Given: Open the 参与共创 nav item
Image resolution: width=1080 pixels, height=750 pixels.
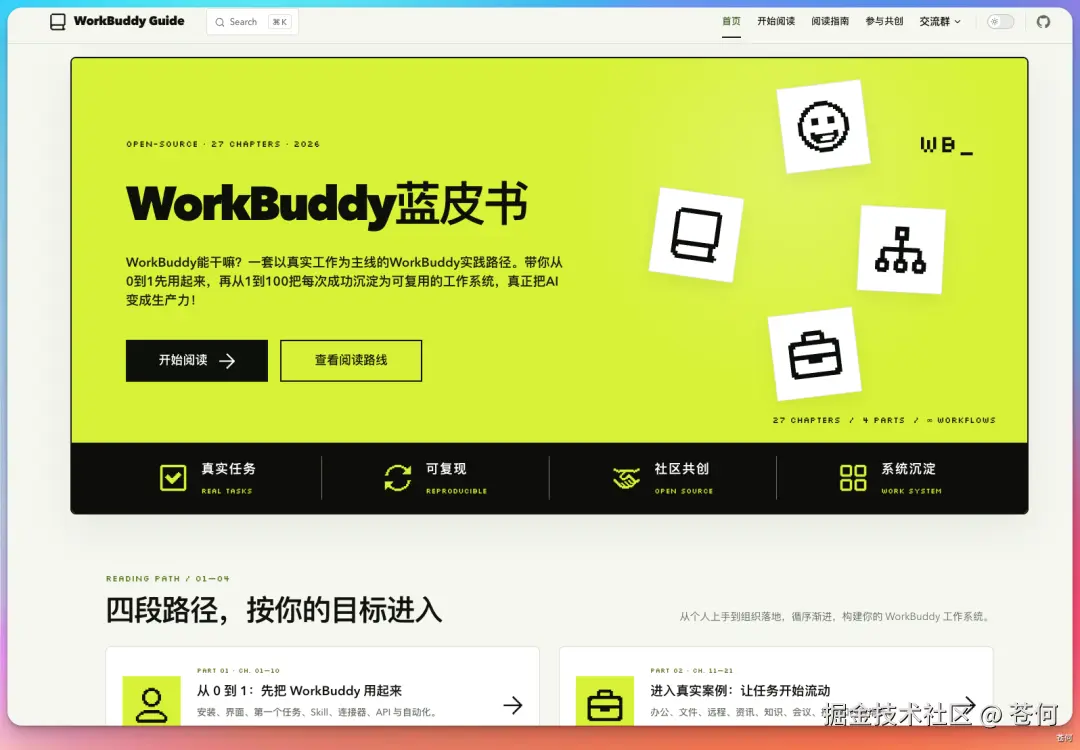Looking at the screenshot, I should (884, 21).
